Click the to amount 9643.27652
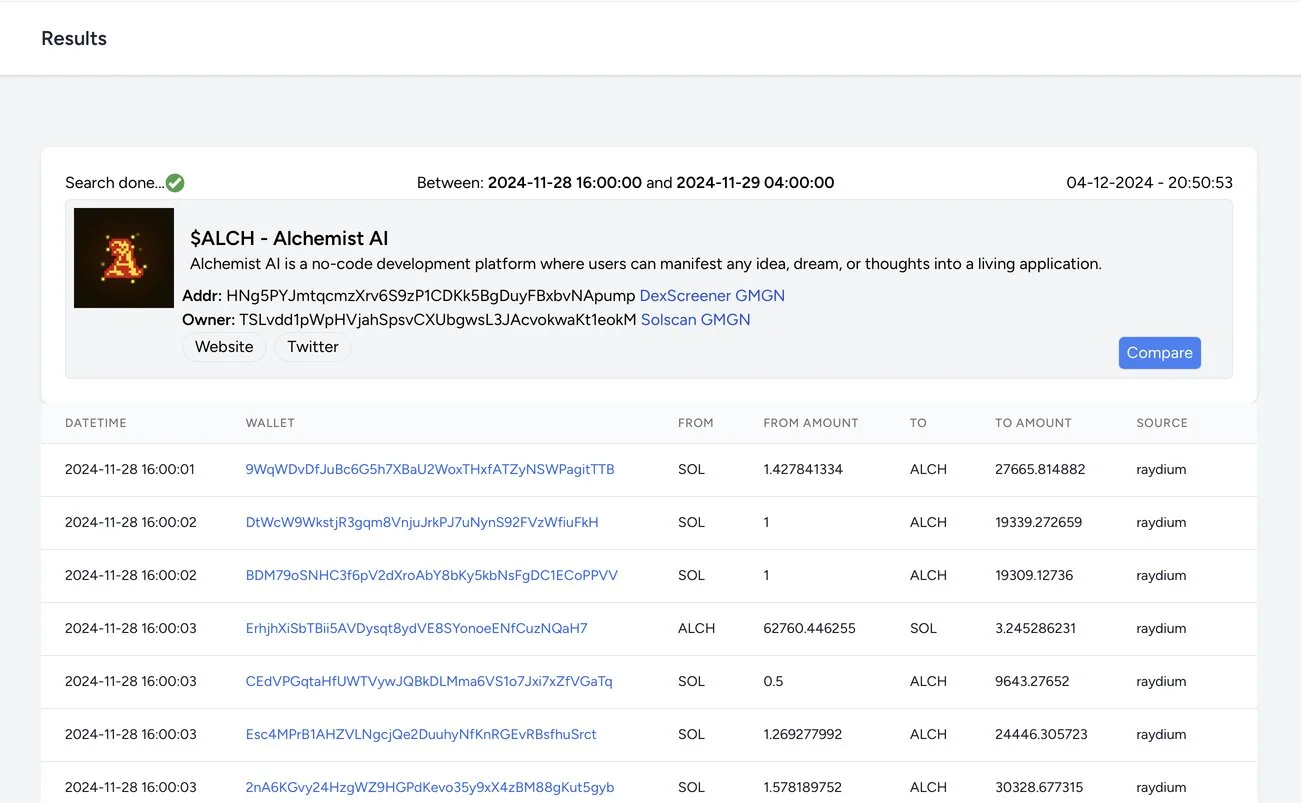Viewport: 1301px width, 803px height. point(1032,681)
